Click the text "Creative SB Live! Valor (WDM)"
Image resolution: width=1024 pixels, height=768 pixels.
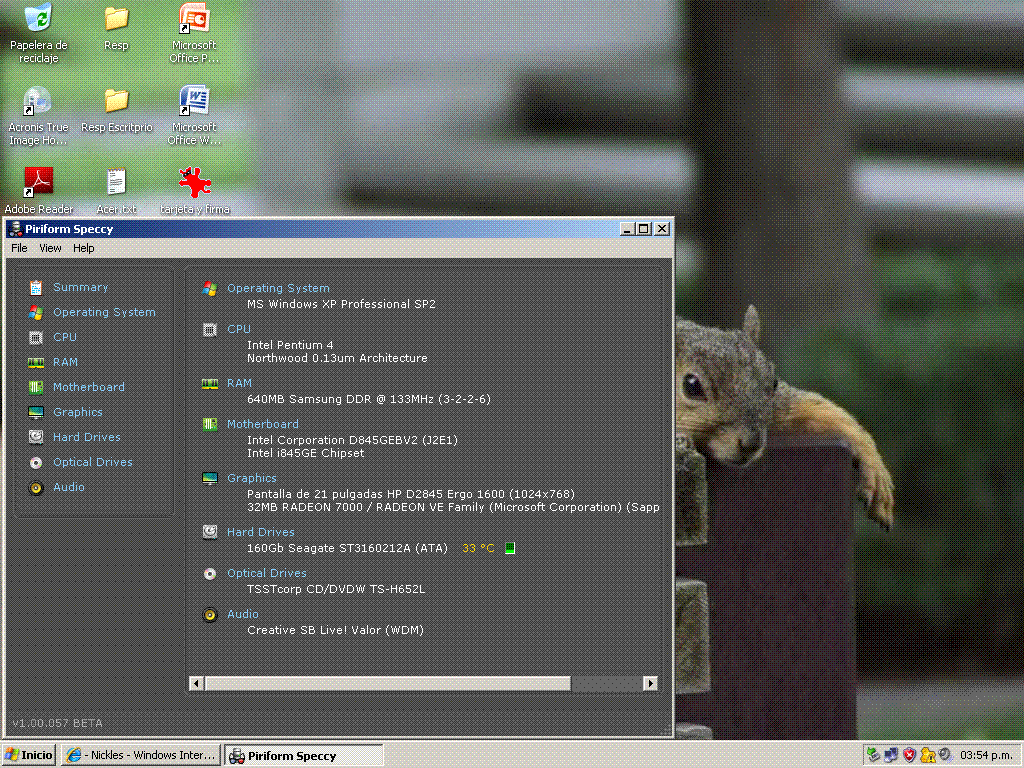[x=335, y=630]
